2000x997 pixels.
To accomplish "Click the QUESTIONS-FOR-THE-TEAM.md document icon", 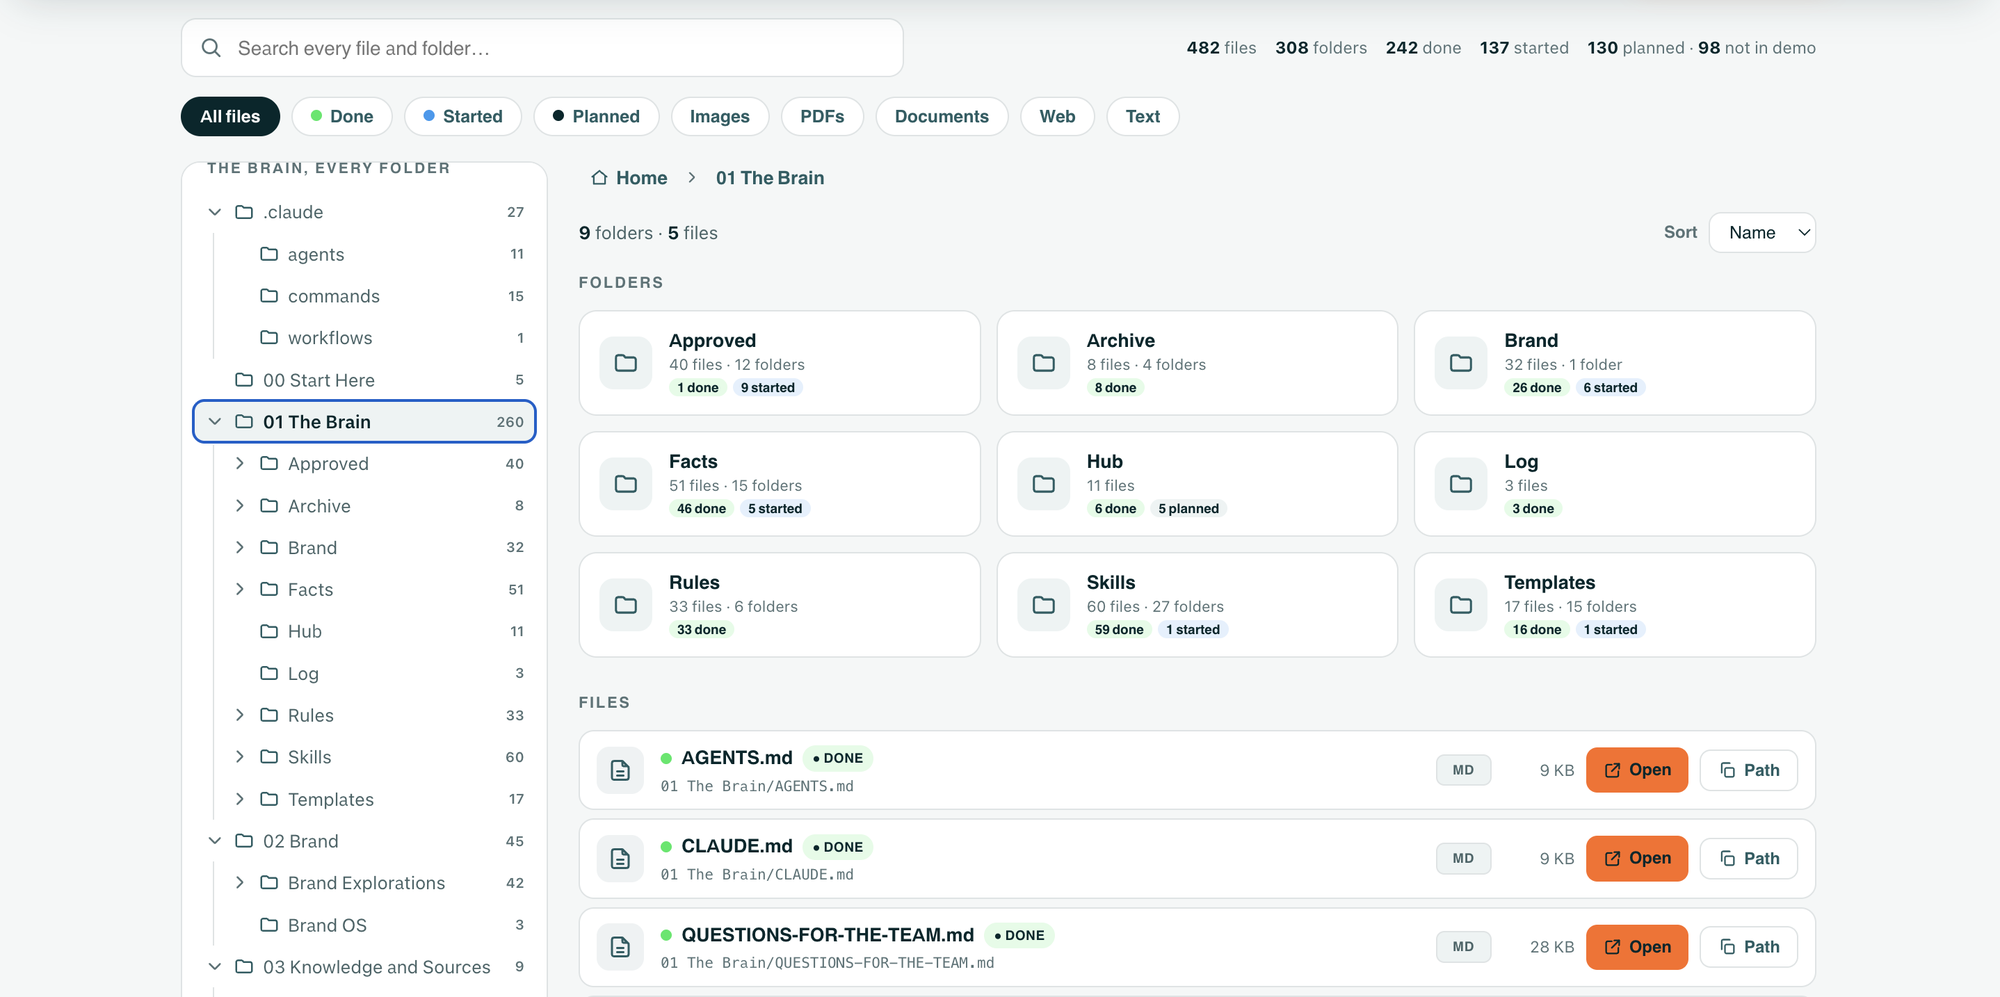I will coord(620,947).
